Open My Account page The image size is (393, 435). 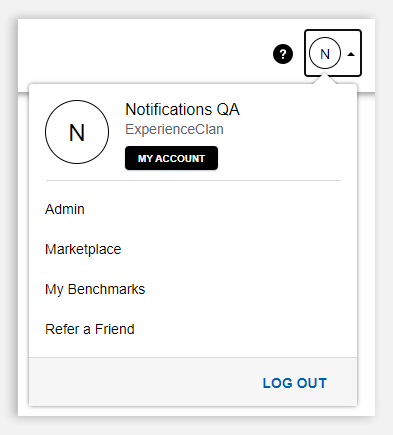[171, 158]
